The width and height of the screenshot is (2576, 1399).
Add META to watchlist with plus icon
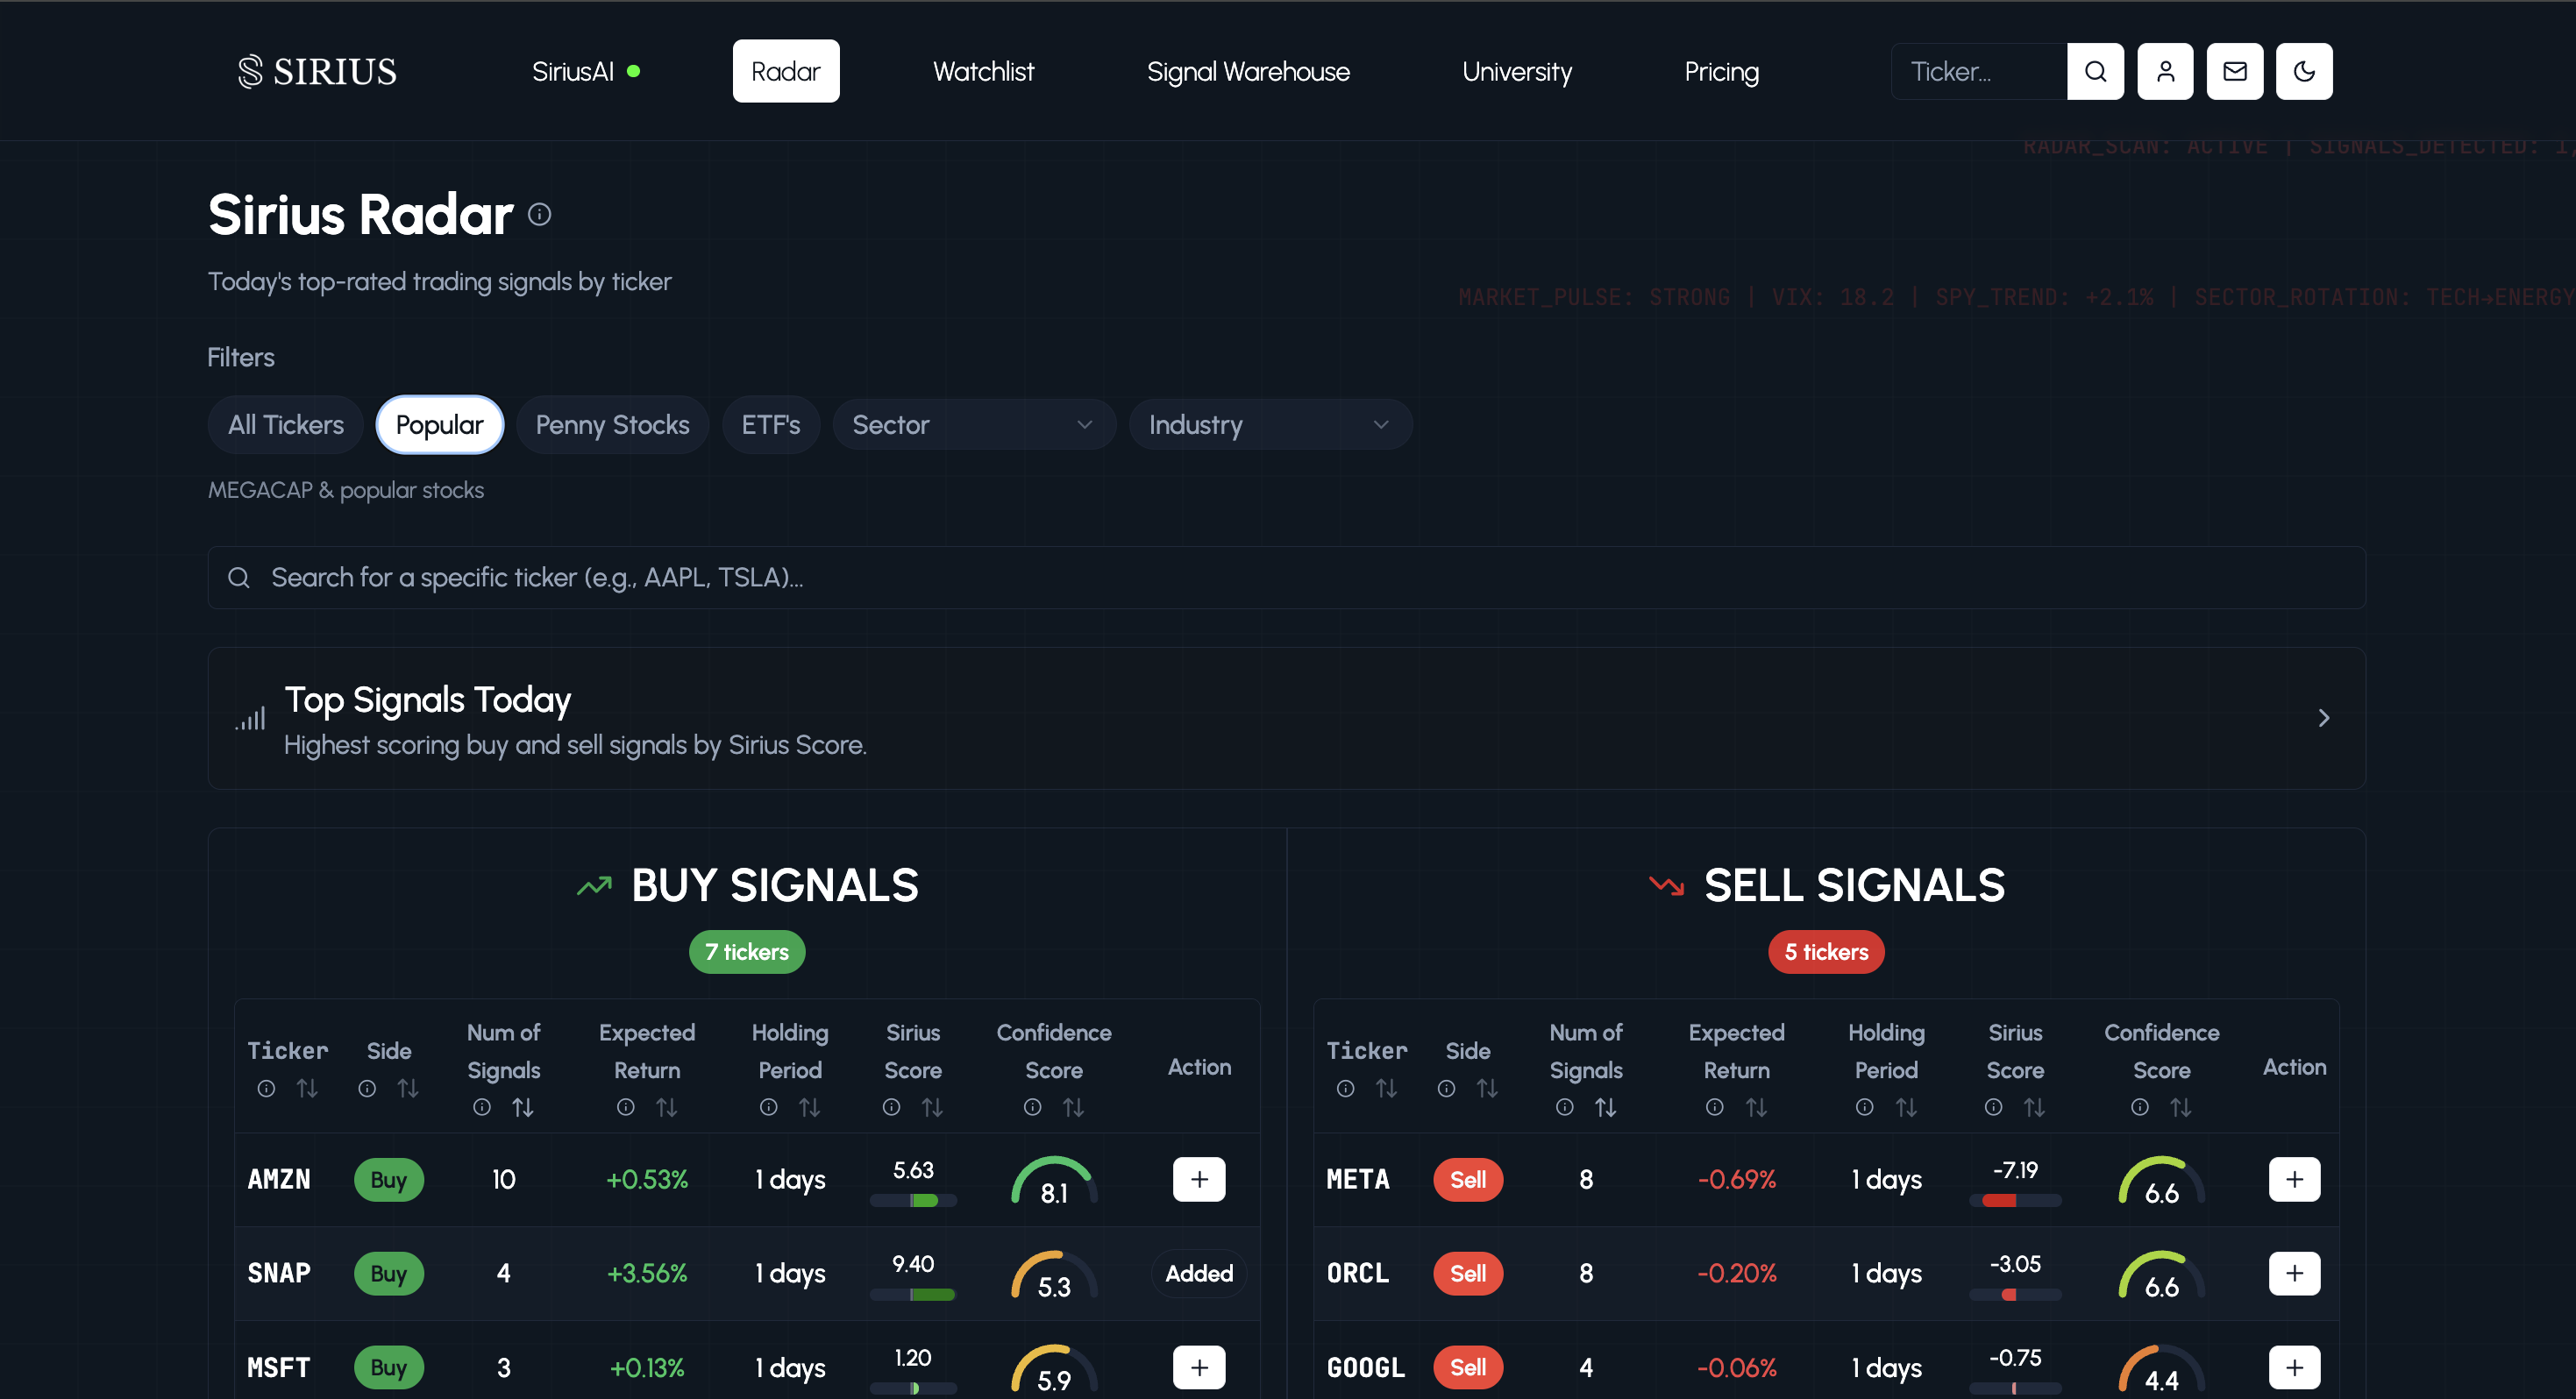[x=2293, y=1179]
